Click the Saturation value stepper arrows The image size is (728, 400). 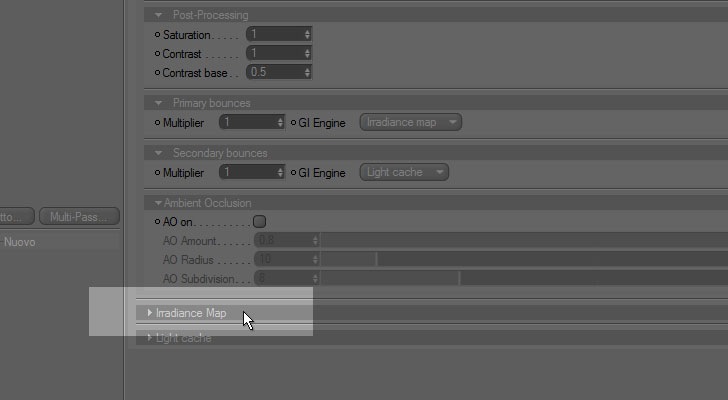click(307, 34)
